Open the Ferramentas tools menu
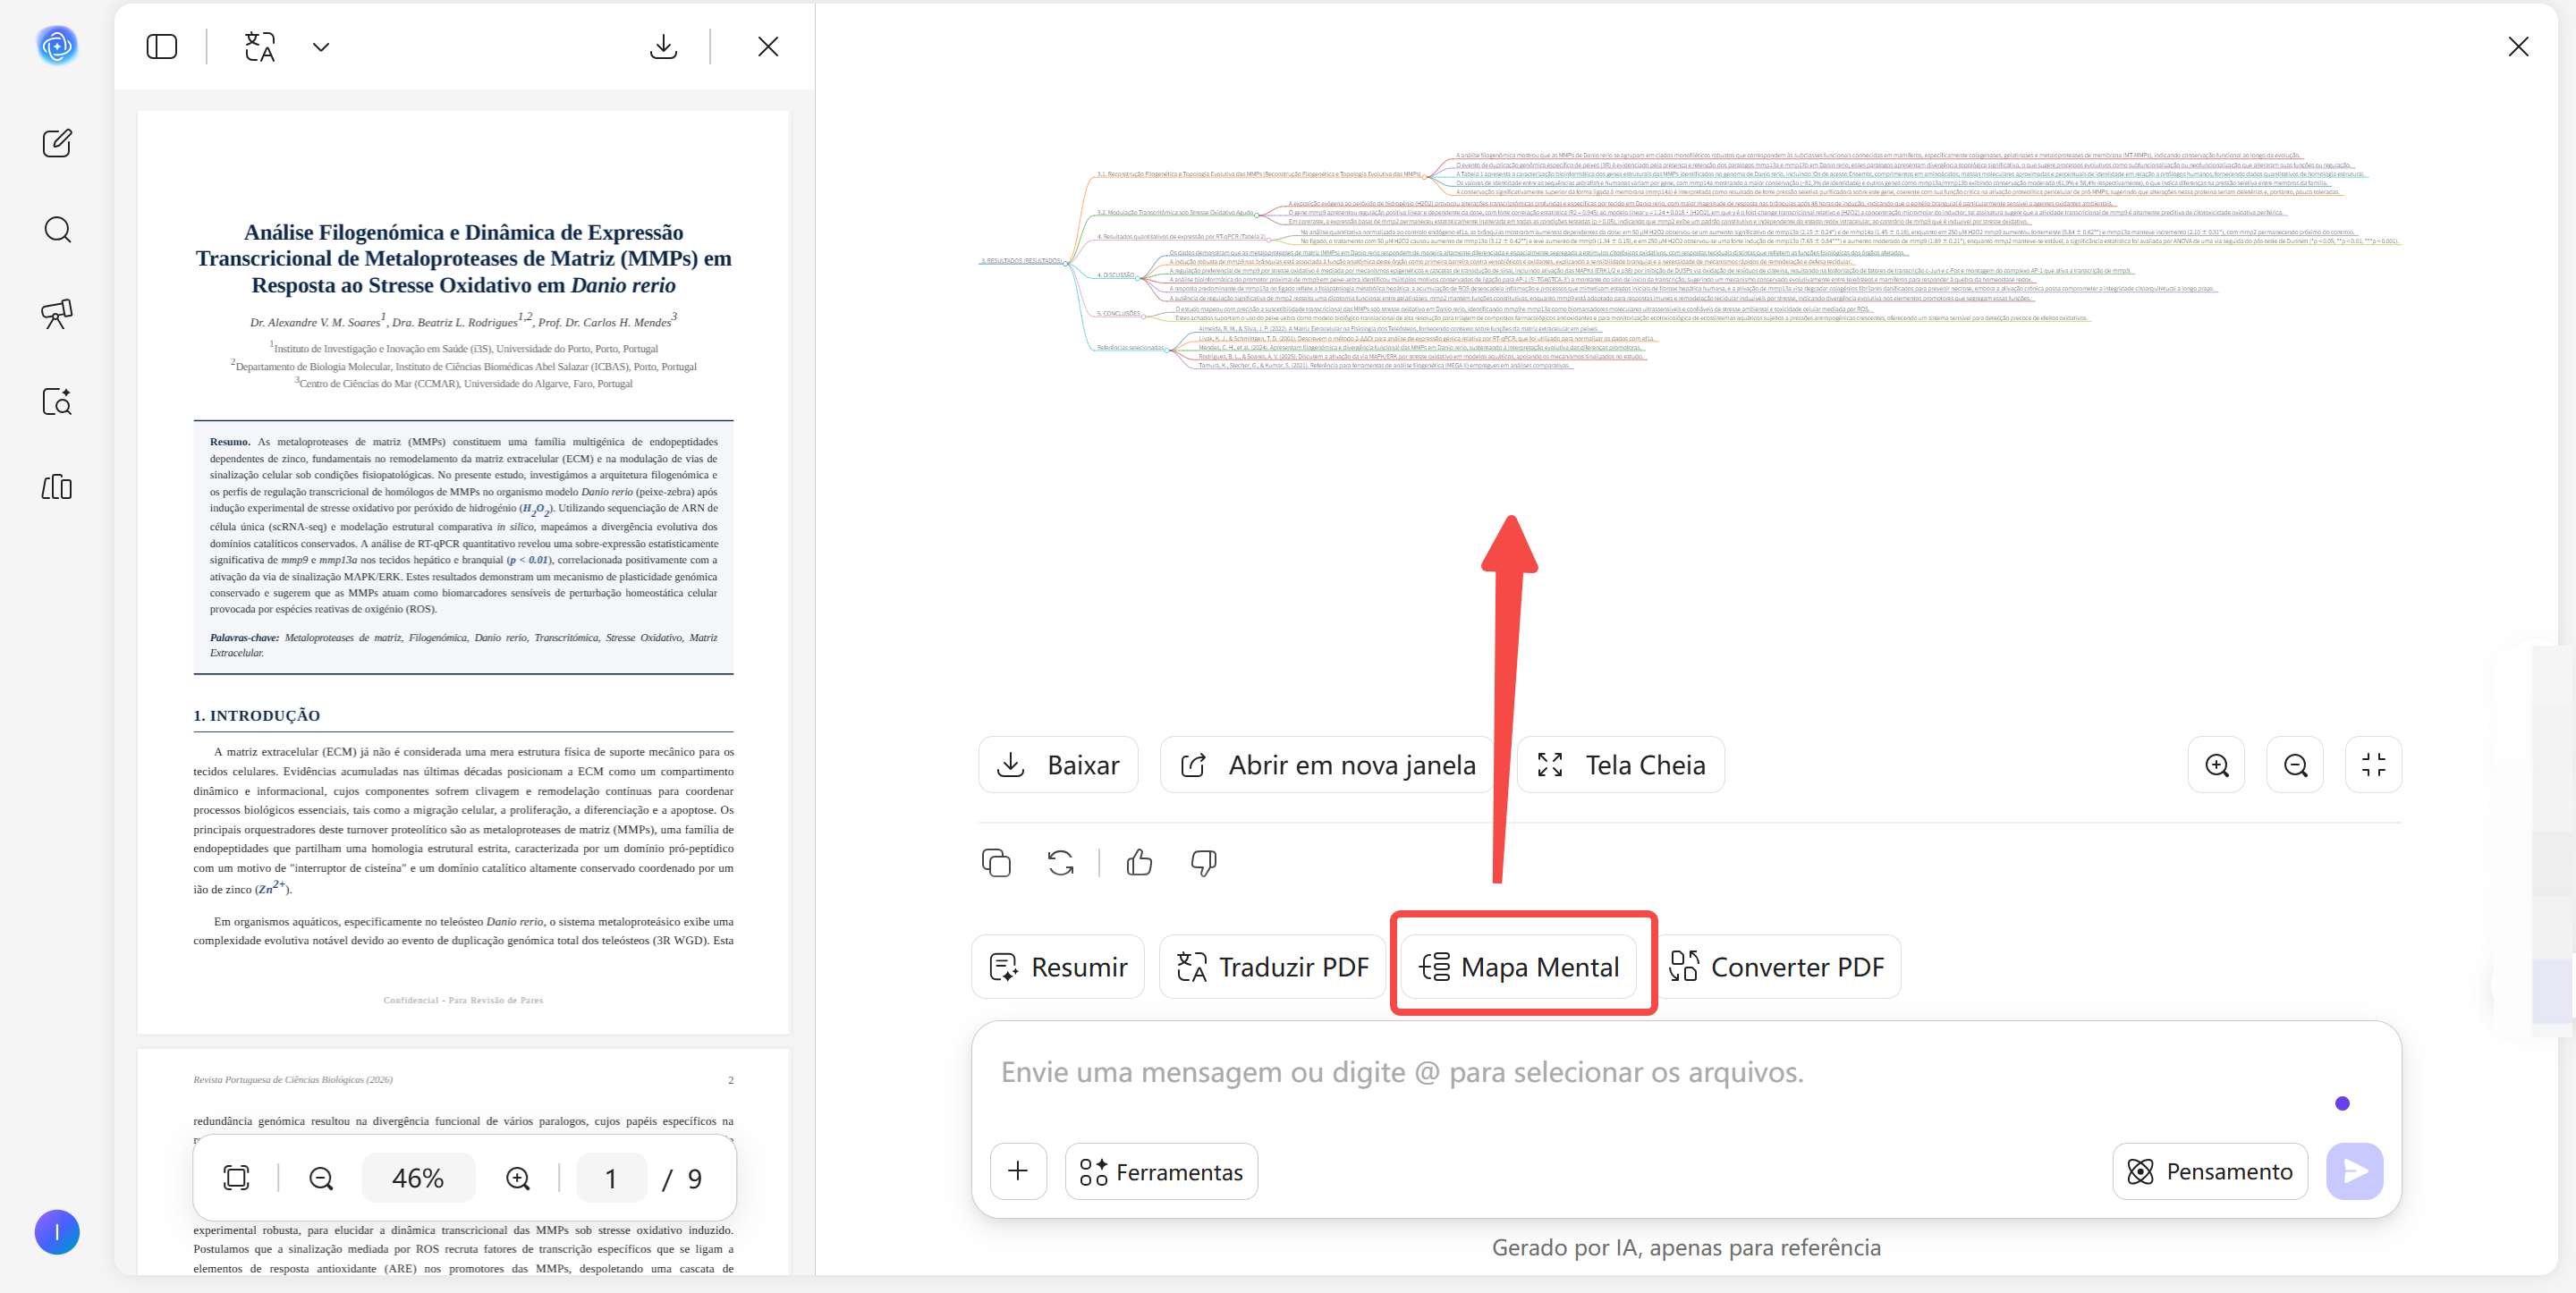 1161,1171
